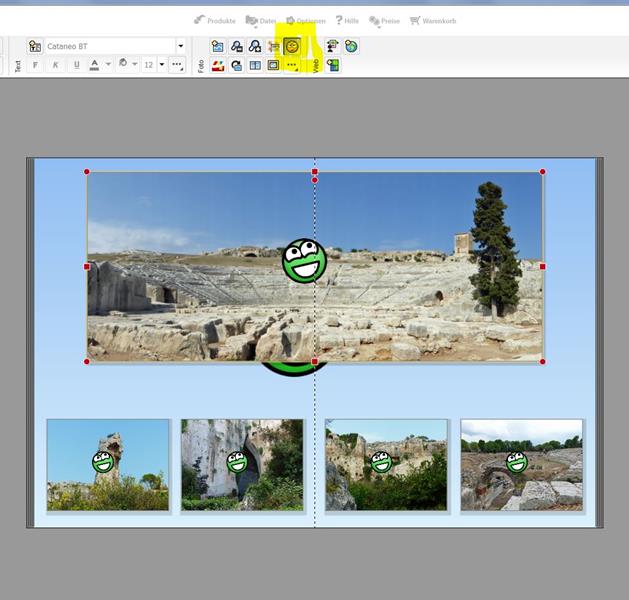629x600 pixels.
Task: Open the Hilfe menu
Action: click(347, 20)
